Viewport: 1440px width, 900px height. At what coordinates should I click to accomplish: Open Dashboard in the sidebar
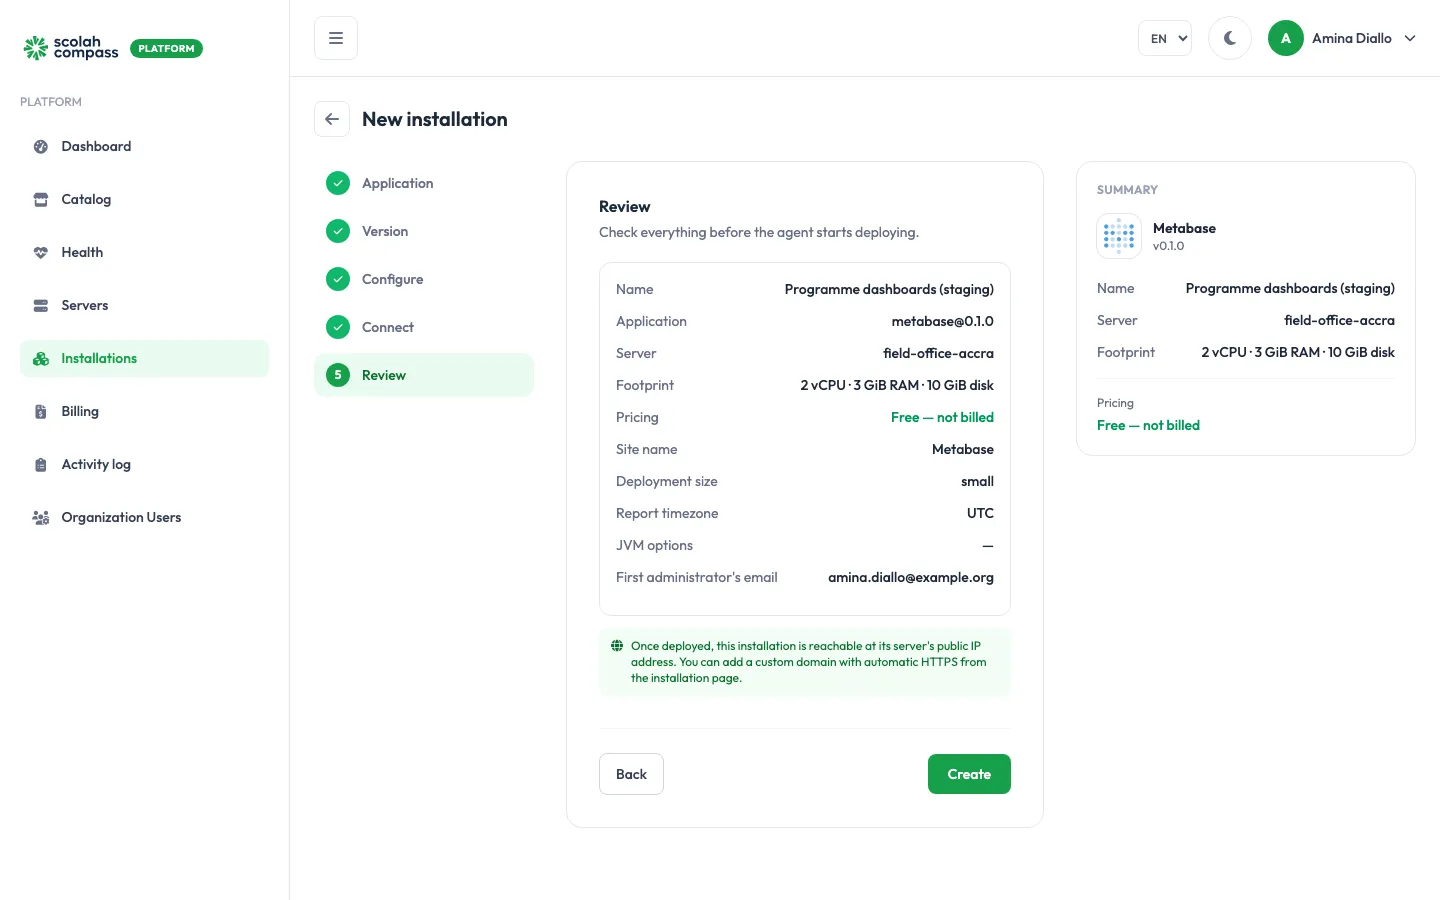[x=145, y=146]
